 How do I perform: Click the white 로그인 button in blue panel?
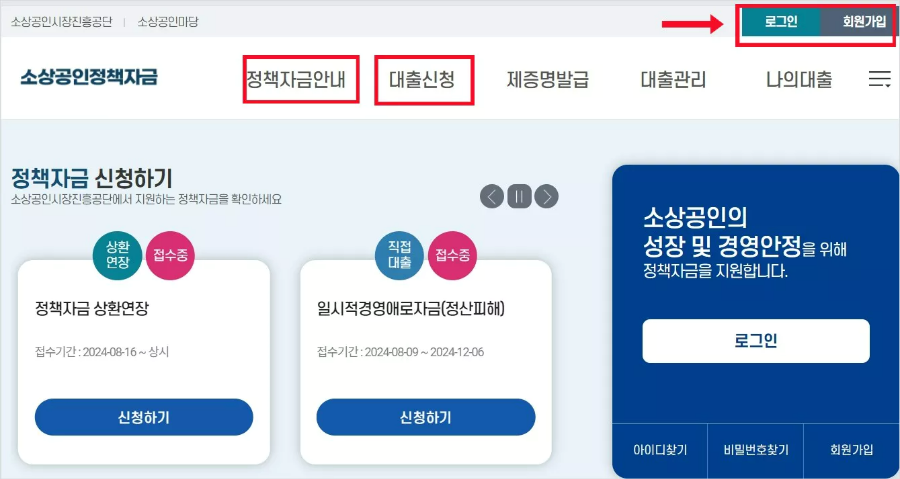tap(756, 341)
